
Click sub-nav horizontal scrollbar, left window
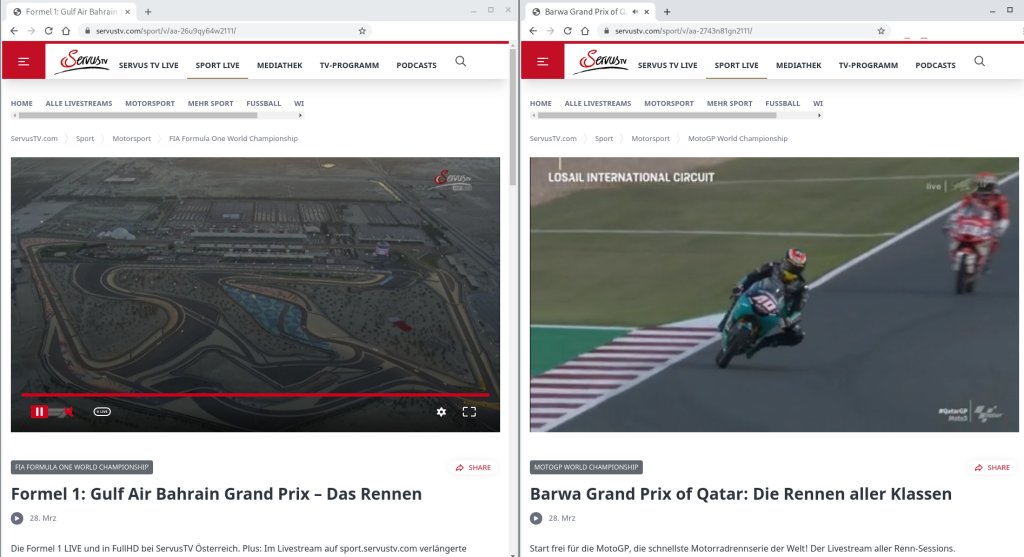[138, 116]
